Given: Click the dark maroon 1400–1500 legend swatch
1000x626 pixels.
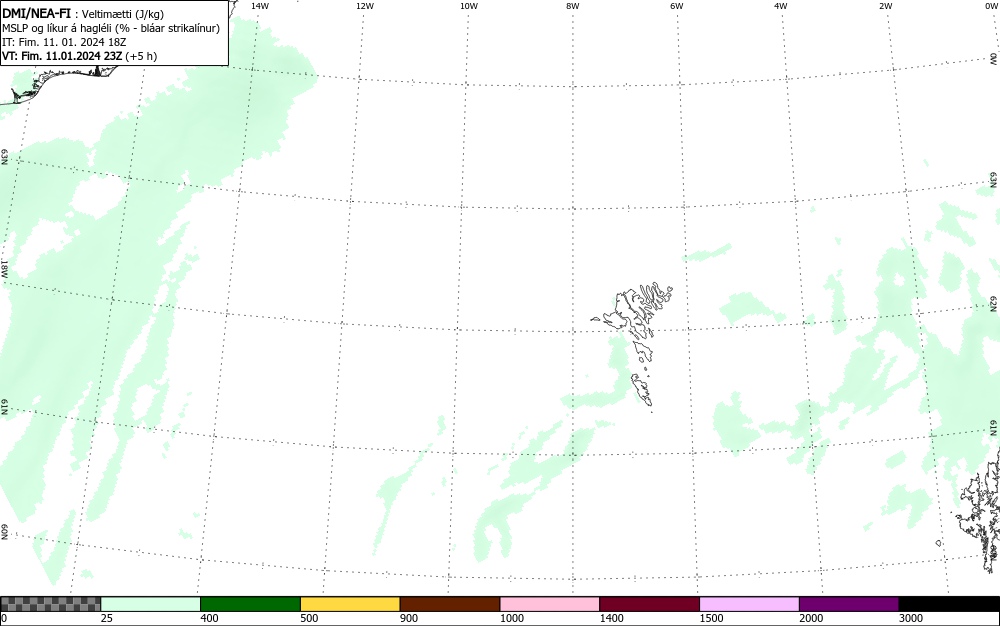Looking at the screenshot, I should [649, 604].
